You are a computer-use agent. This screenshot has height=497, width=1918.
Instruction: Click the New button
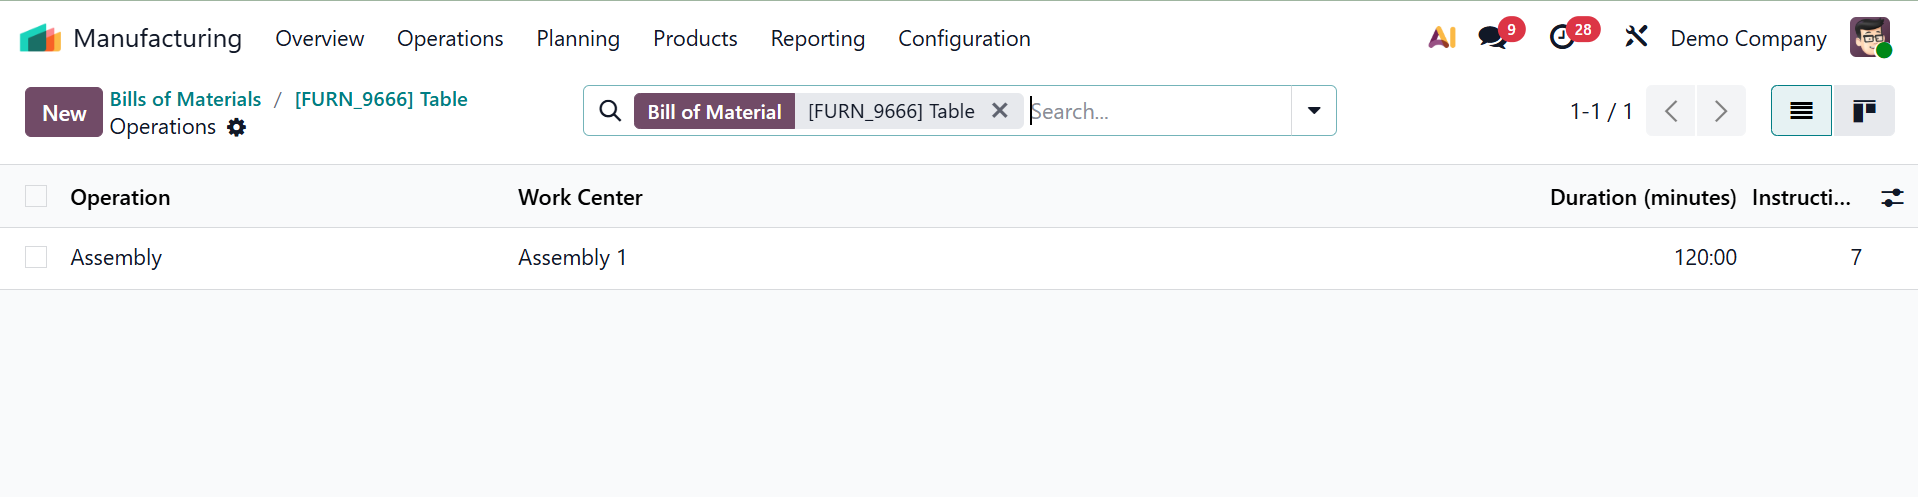[64, 112]
